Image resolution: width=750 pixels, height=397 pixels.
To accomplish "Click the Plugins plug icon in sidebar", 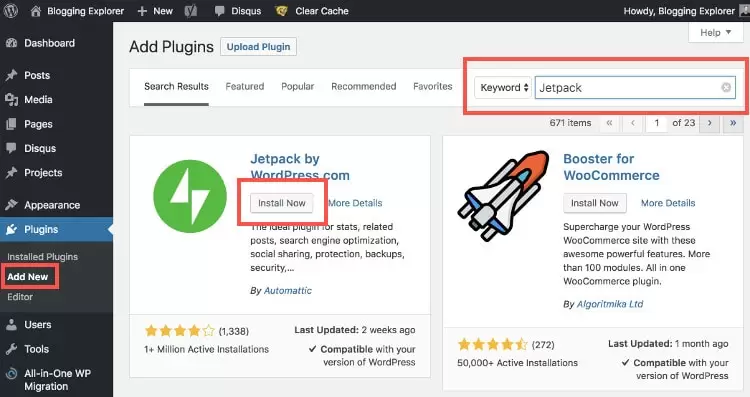I will (x=11, y=230).
